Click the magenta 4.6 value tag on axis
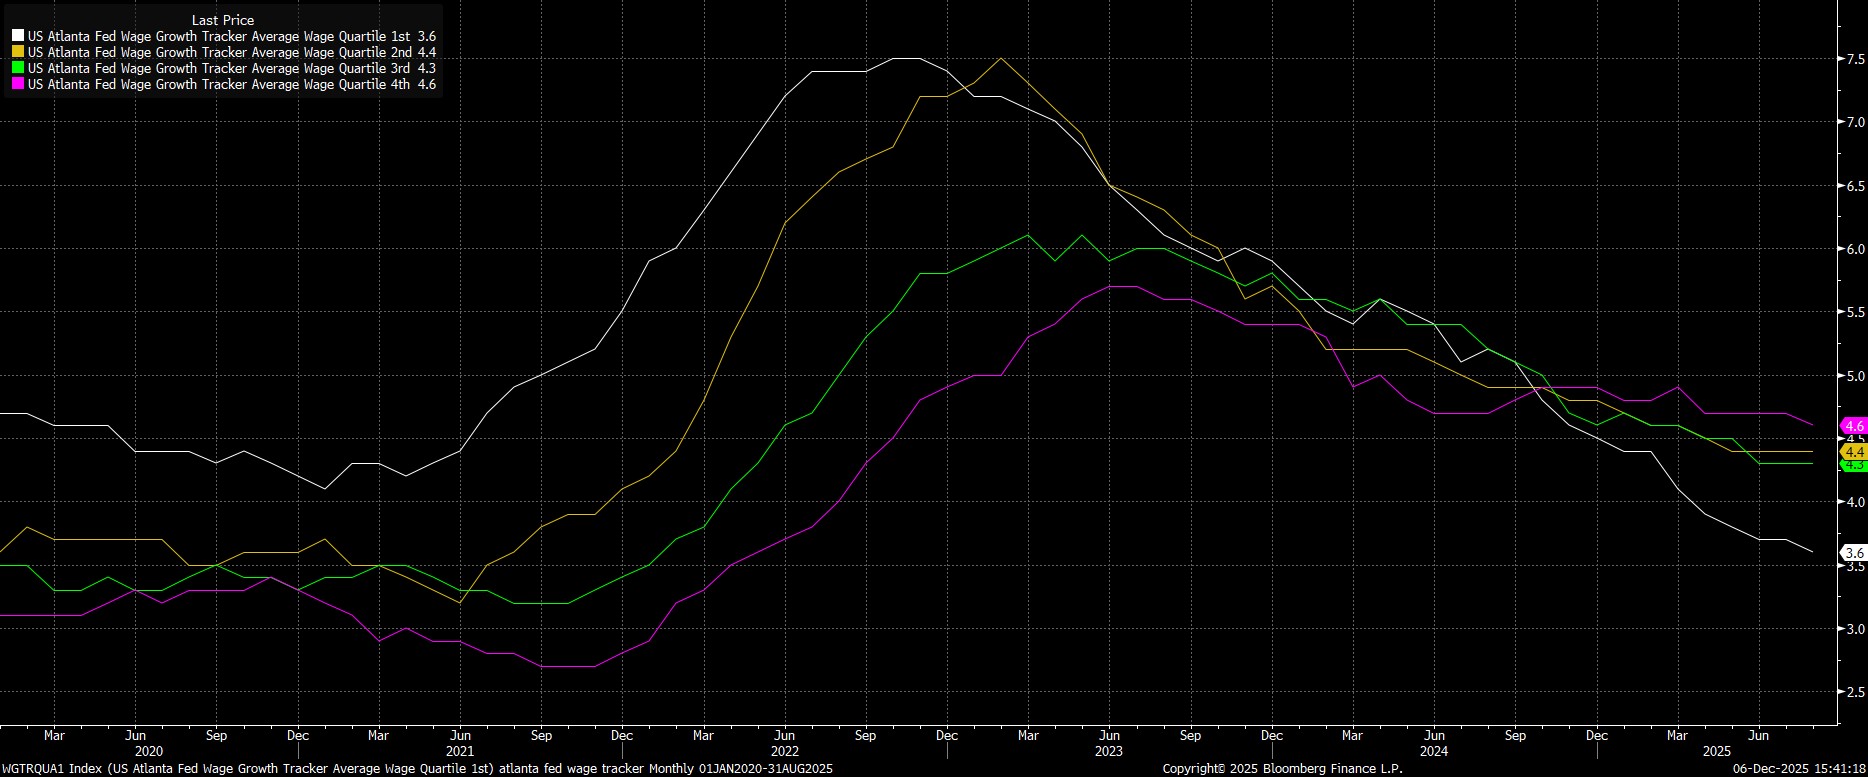Image resolution: width=1868 pixels, height=777 pixels. [1854, 426]
